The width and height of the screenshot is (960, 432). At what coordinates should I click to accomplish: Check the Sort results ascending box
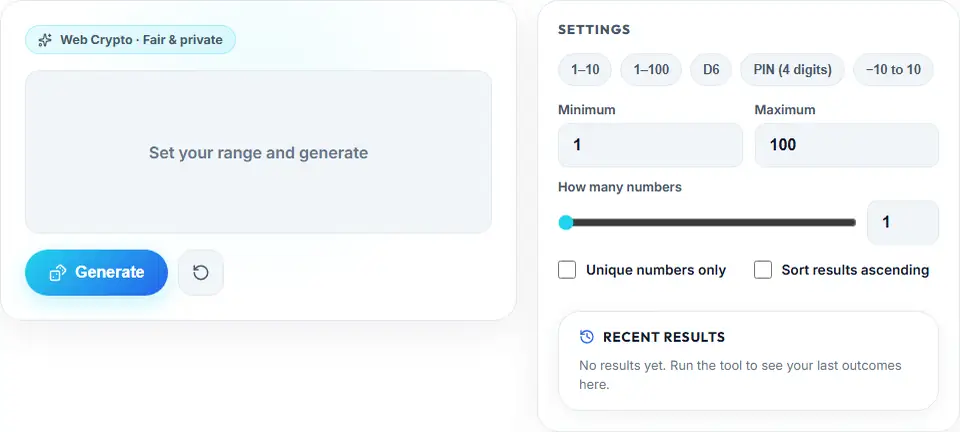click(763, 270)
